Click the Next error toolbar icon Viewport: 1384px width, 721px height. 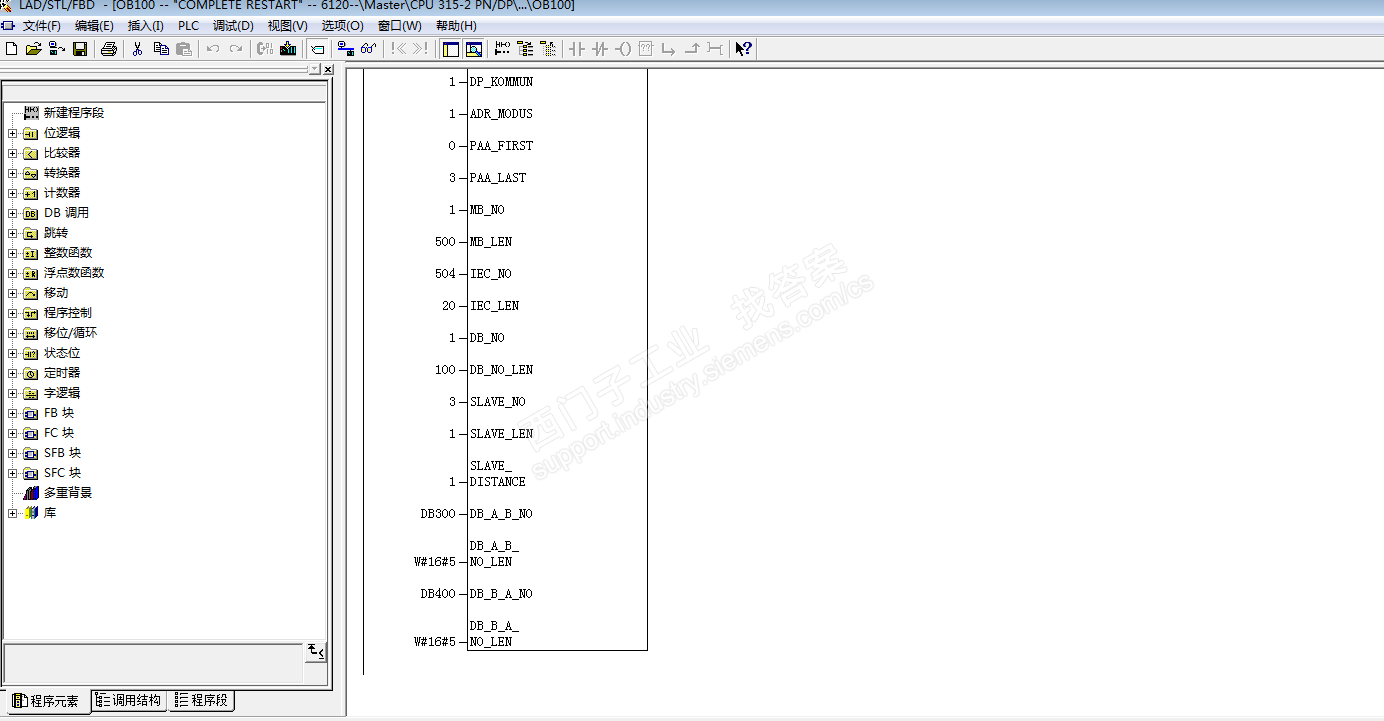click(x=420, y=48)
